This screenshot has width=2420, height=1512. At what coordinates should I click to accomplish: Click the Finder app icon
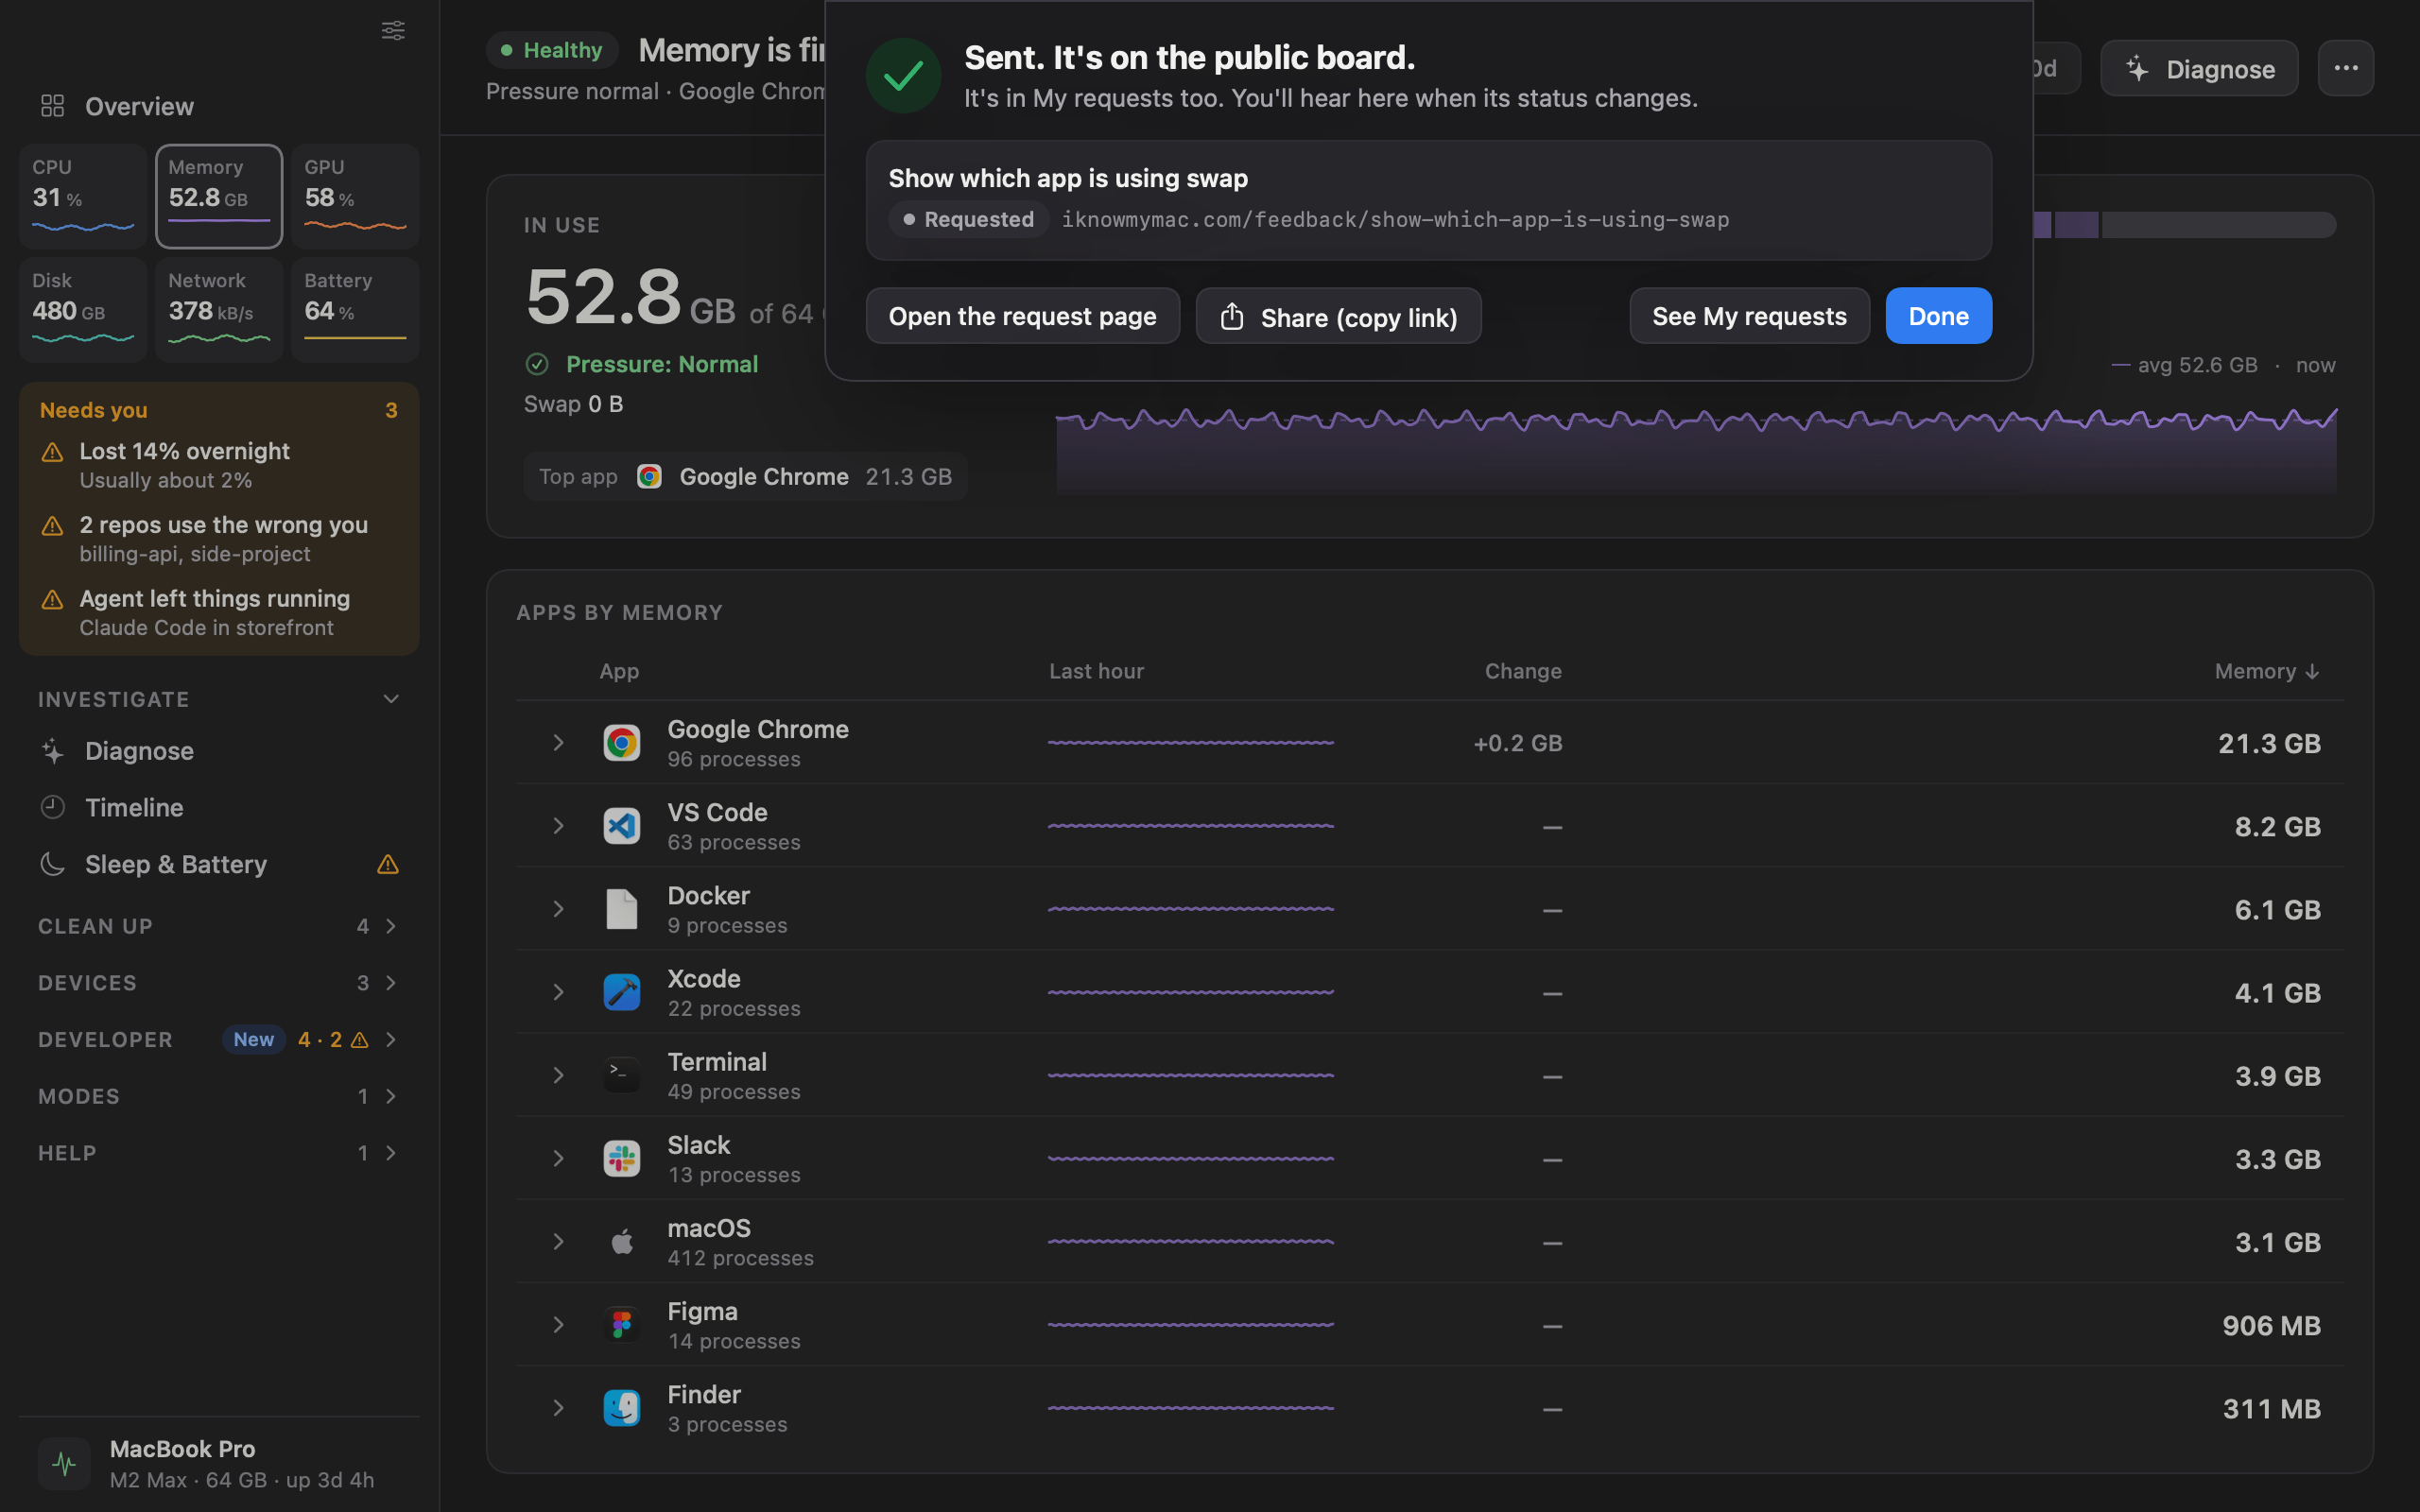[x=621, y=1407]
